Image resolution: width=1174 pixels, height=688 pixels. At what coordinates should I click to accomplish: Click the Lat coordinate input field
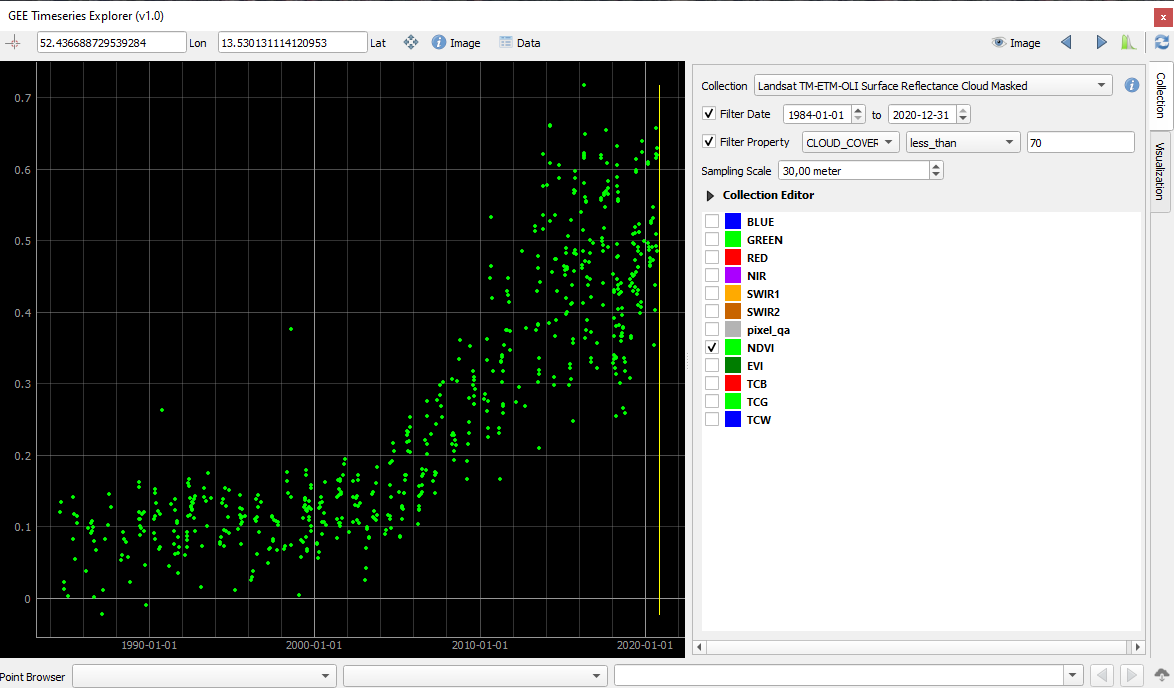click(x=292, y=43)
